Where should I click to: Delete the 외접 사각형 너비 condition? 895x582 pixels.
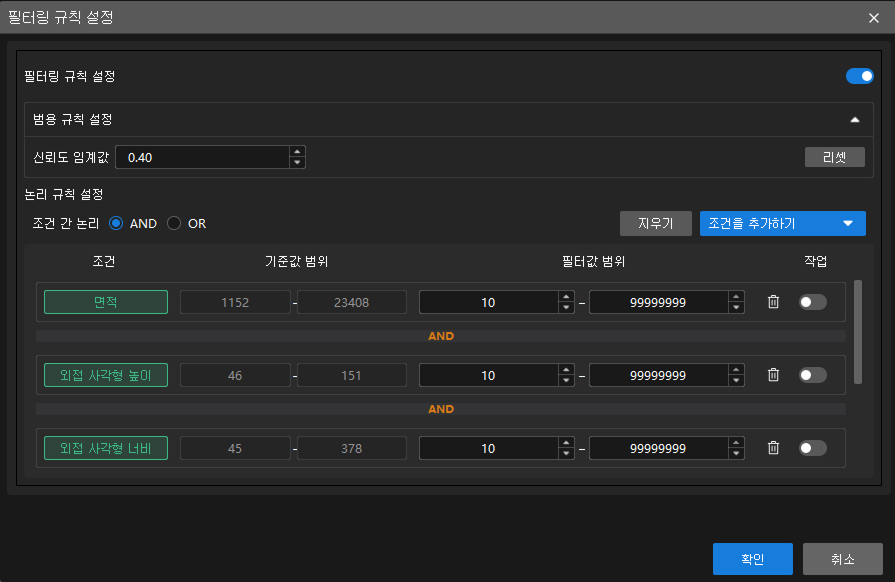[x=773, y=448]
